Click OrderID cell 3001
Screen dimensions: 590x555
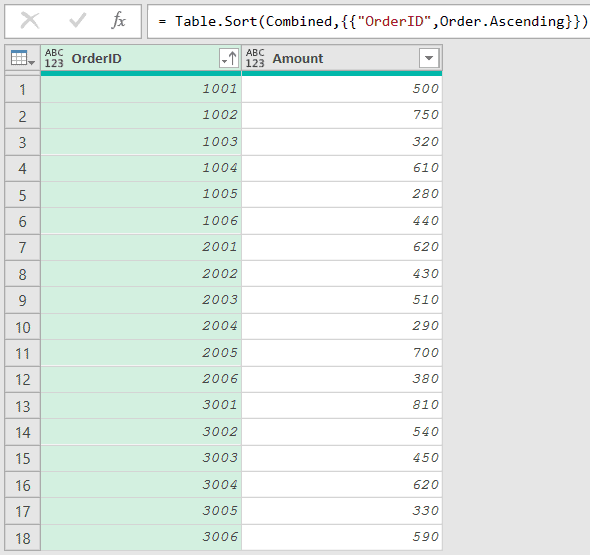pyautogui.click(x=141, y=406)
